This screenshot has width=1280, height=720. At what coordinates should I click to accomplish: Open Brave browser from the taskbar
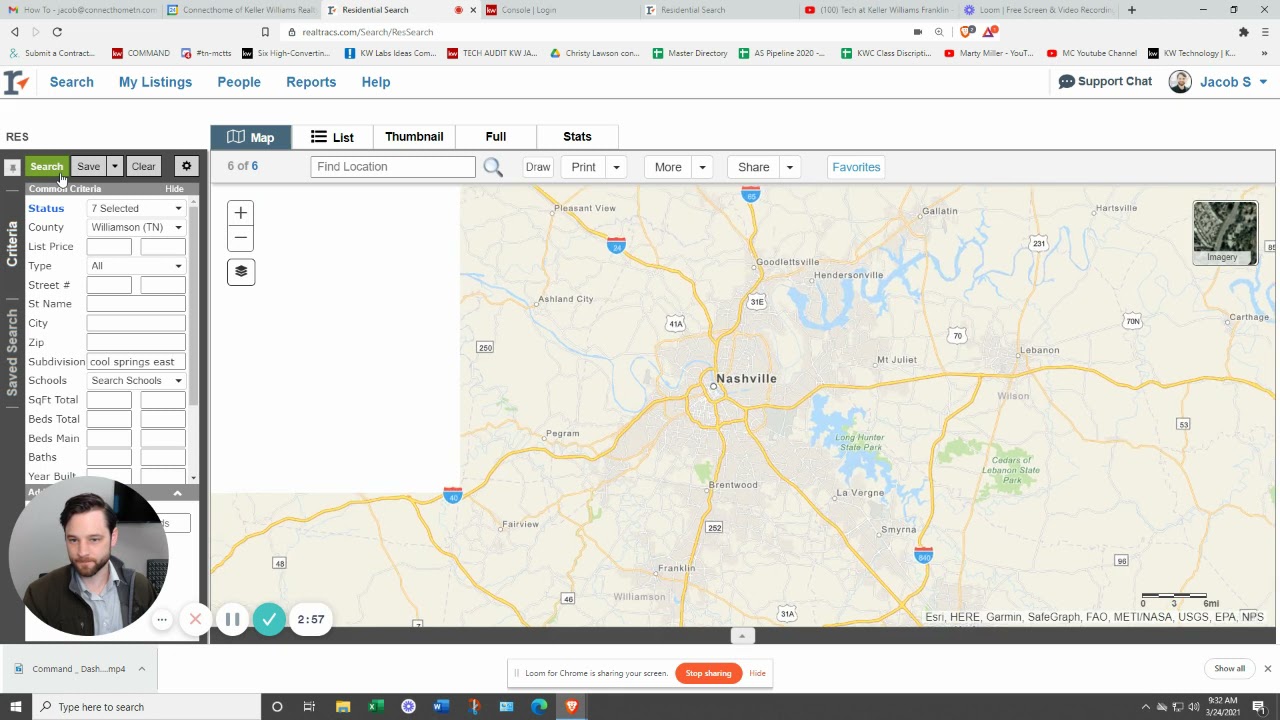[571, 707]
